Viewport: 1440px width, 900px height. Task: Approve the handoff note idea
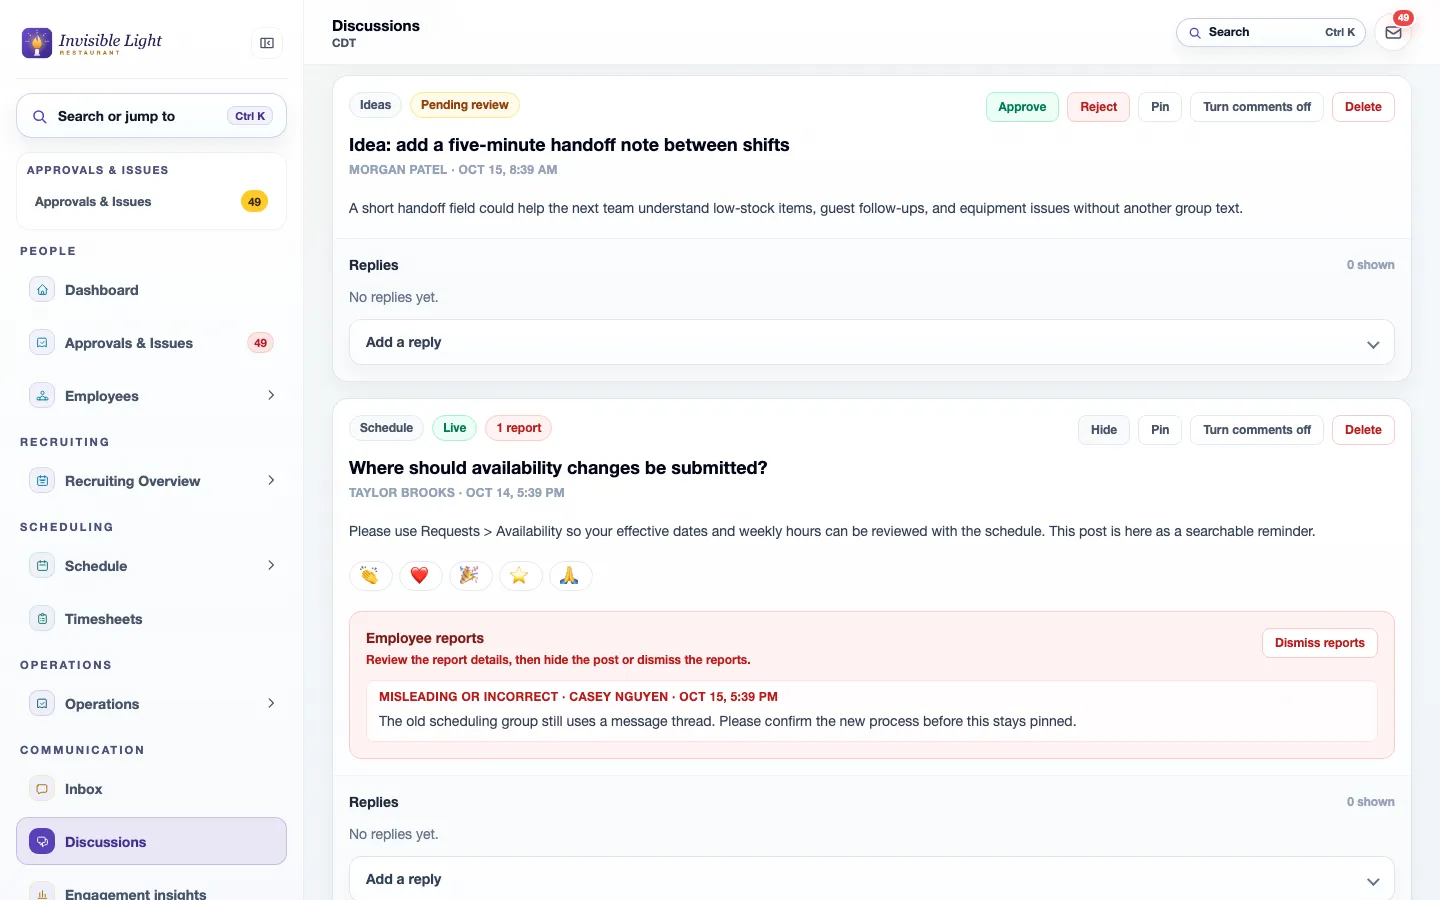[x=1022, y=107]
